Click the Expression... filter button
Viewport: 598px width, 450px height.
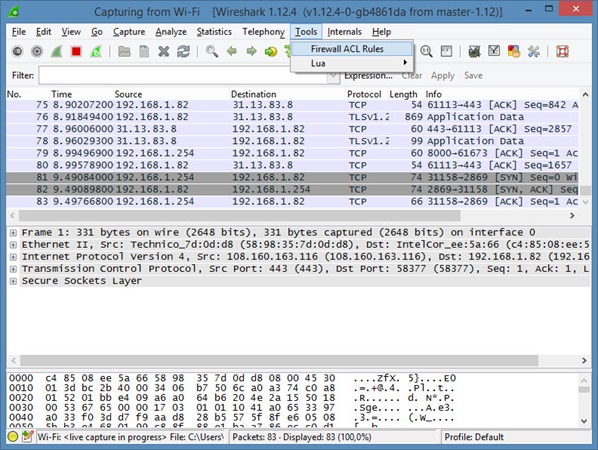click(x=368, y=76)
